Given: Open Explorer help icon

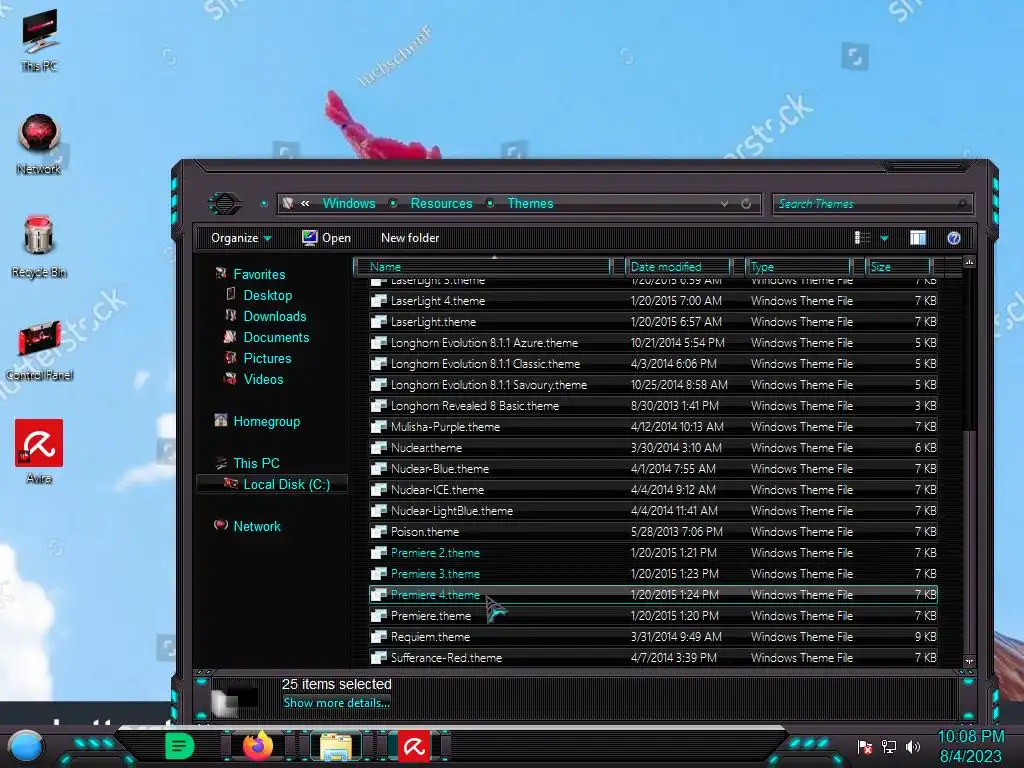Looking at the screenshot, I should coord(953,238).
